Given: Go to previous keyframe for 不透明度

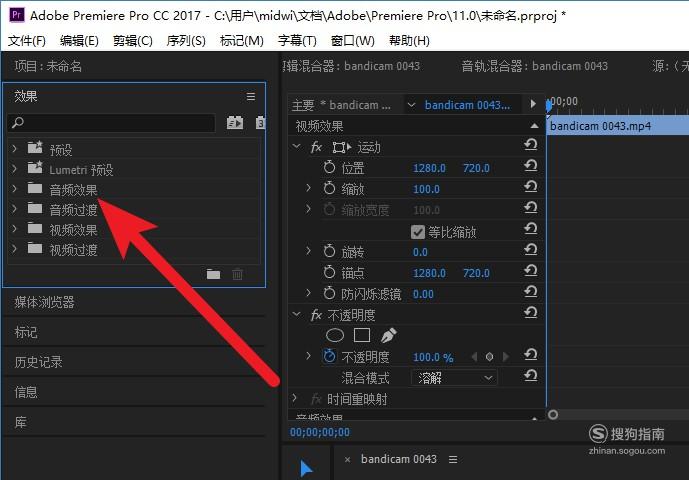Looking at the screenshot, I should 474,357.
